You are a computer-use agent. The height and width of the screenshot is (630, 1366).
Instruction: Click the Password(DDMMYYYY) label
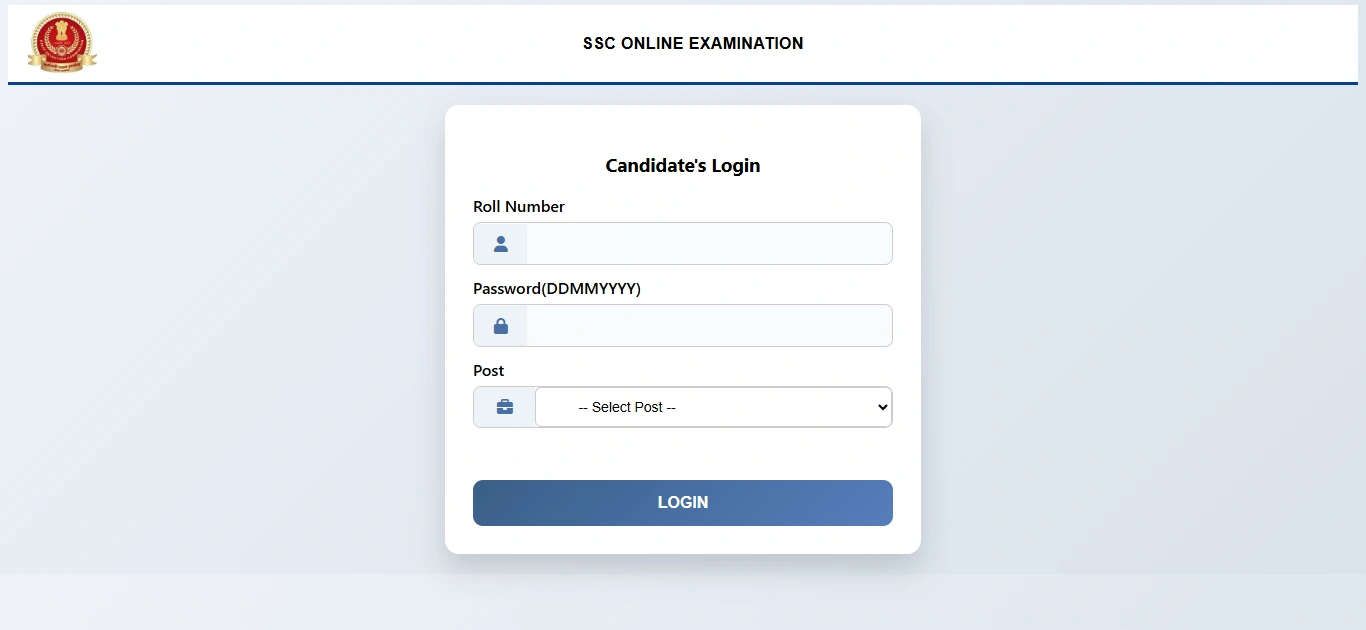556,288
